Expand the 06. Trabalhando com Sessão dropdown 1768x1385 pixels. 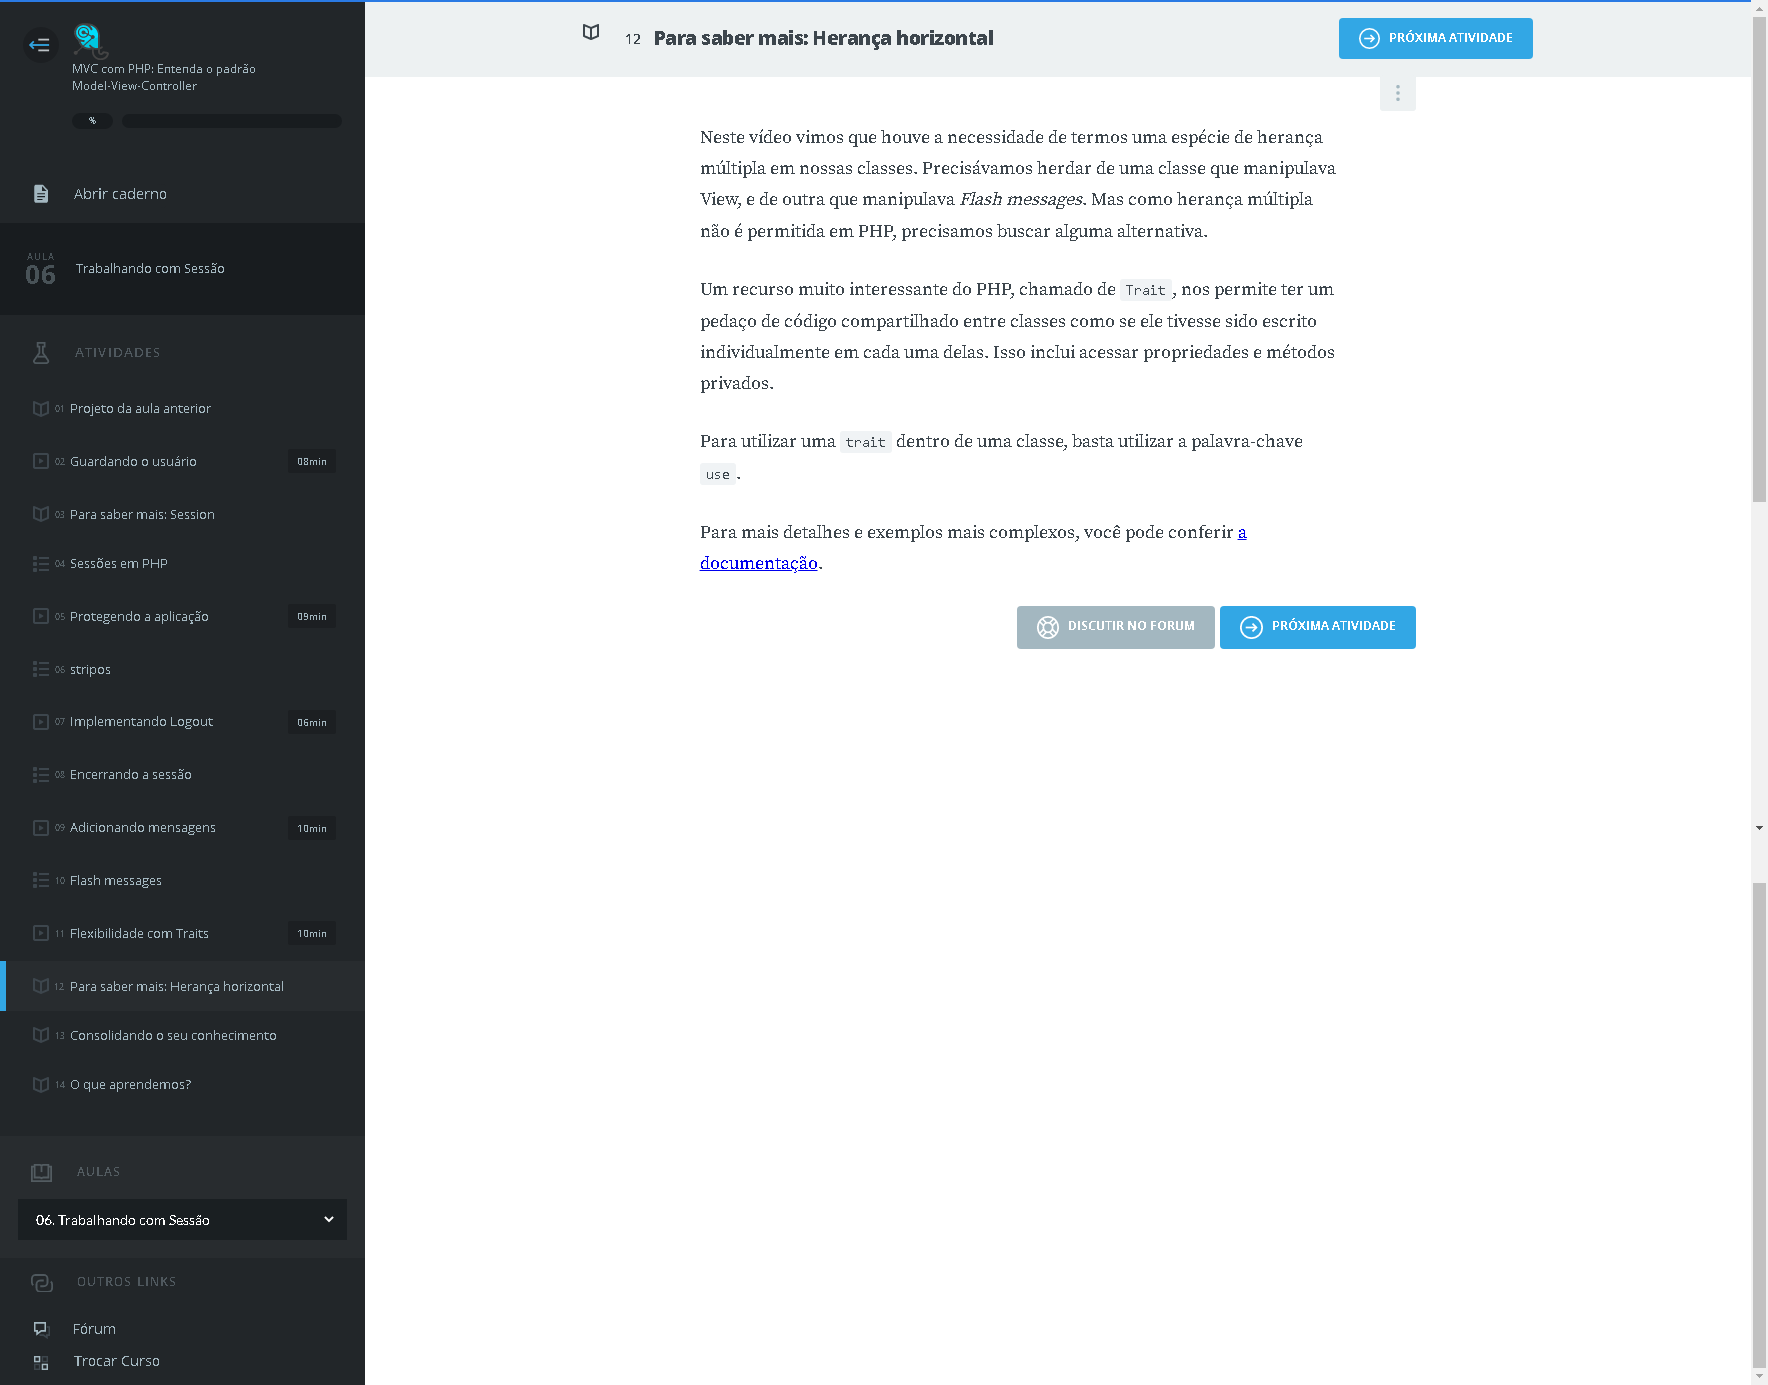182,1220
